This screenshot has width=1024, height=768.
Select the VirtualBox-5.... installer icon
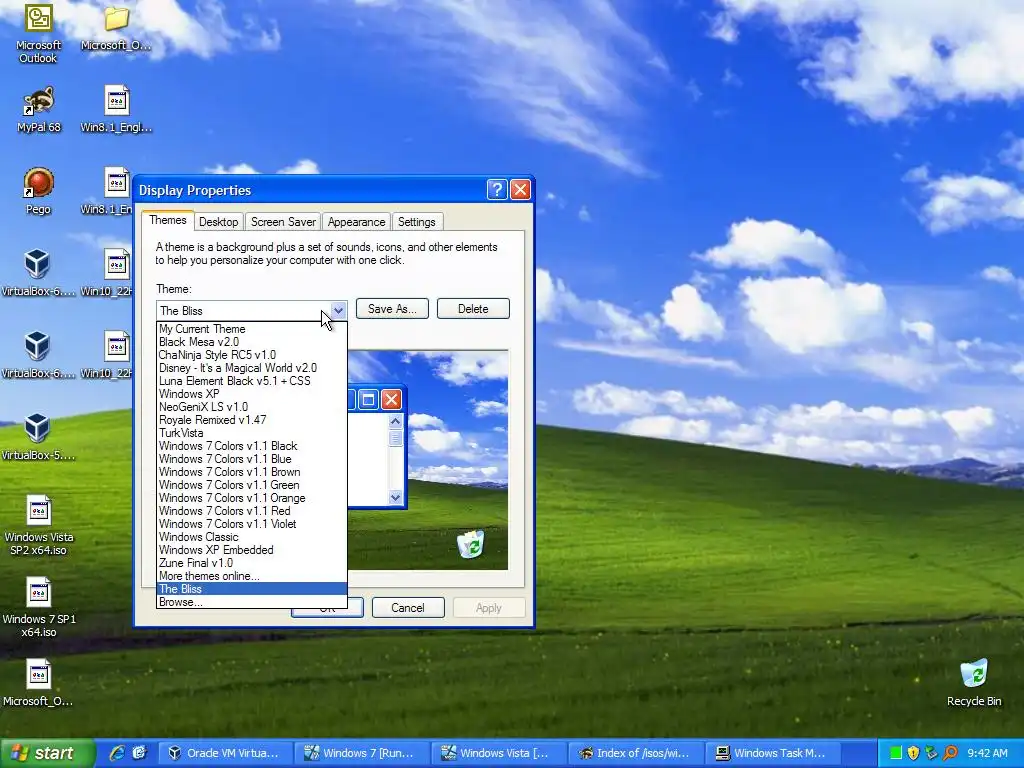(38, 438)
